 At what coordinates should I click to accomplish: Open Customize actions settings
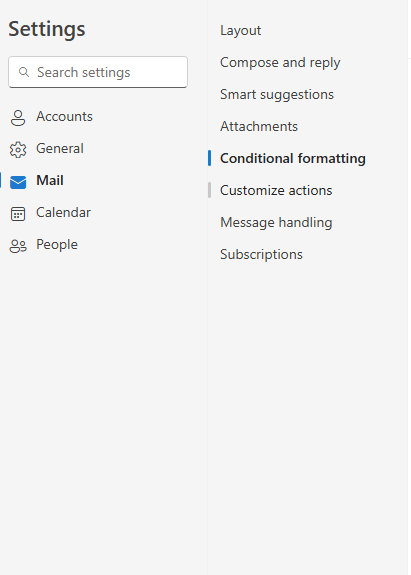(276, 190)
